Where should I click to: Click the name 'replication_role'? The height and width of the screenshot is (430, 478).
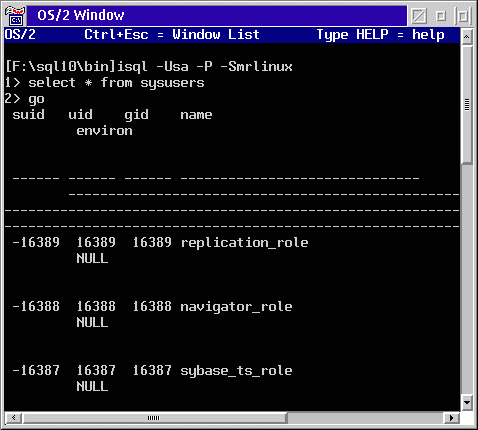coord(244,243)
